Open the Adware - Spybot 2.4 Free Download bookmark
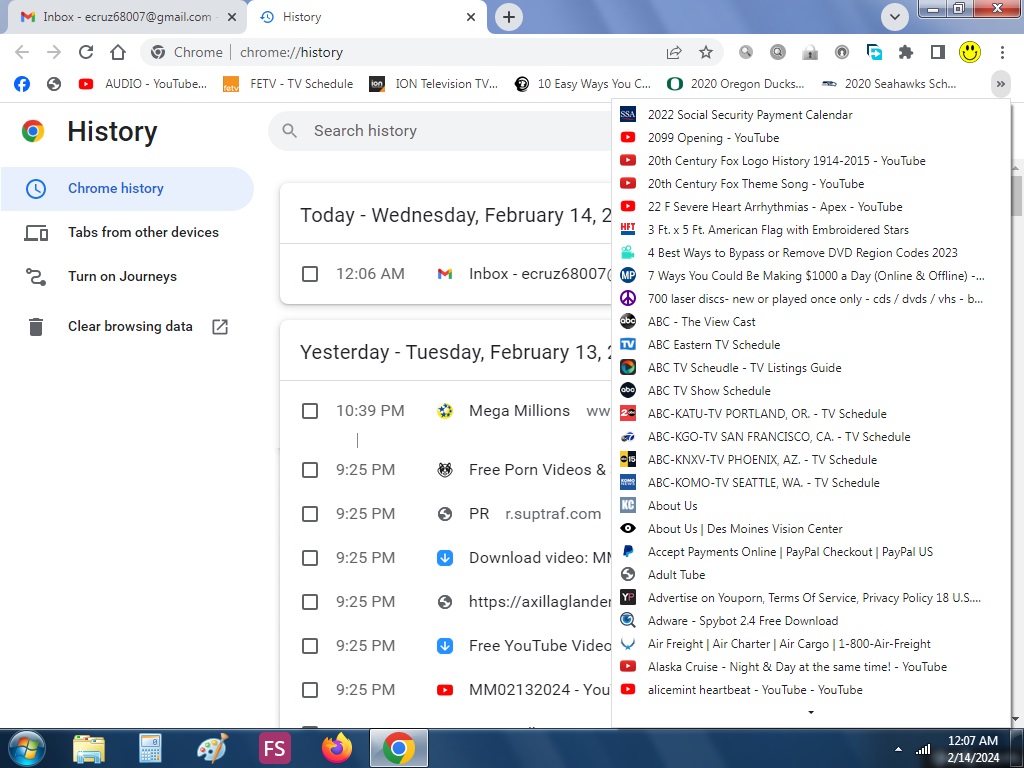The height and width of the screenshot is (768, 1024). click(x=810, y=621)
